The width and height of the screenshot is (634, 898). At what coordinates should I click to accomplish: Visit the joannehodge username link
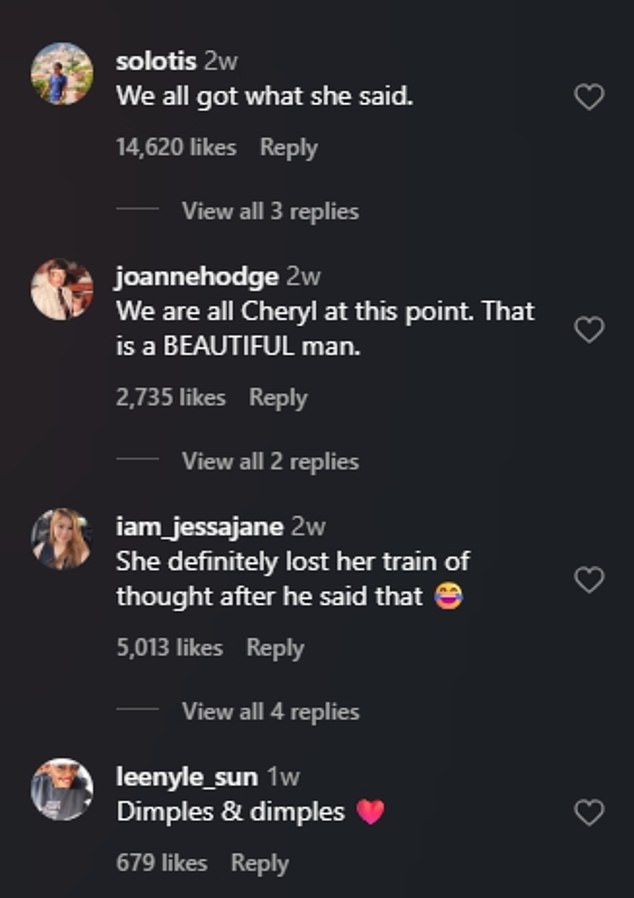(x=197, y=276)
